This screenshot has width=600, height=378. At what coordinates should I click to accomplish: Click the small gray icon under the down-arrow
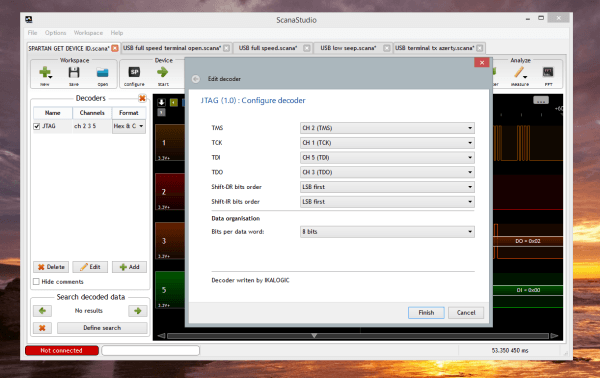click(161, 112)
